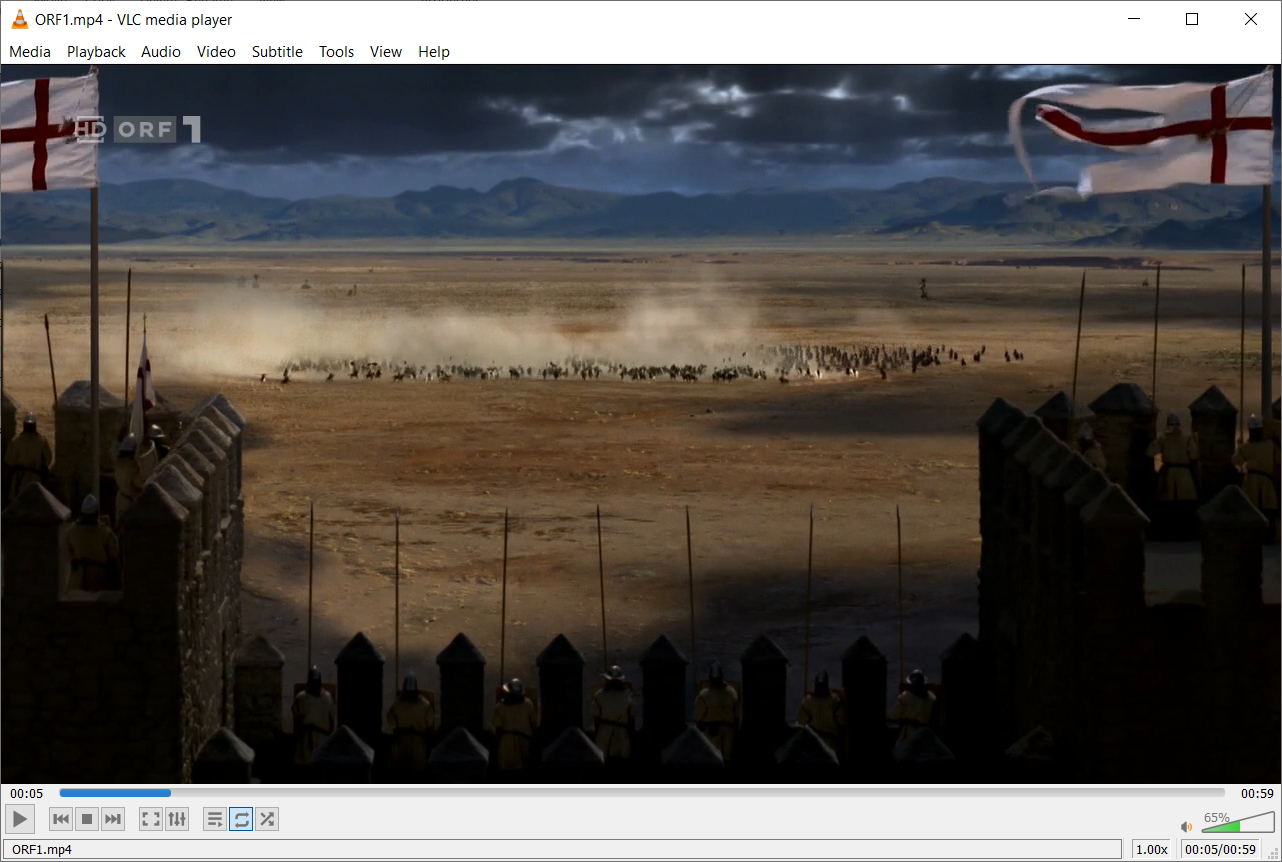This screenshot has width=1282, height=862.
Task: Open the Media menu
Action: click(30, 52)
